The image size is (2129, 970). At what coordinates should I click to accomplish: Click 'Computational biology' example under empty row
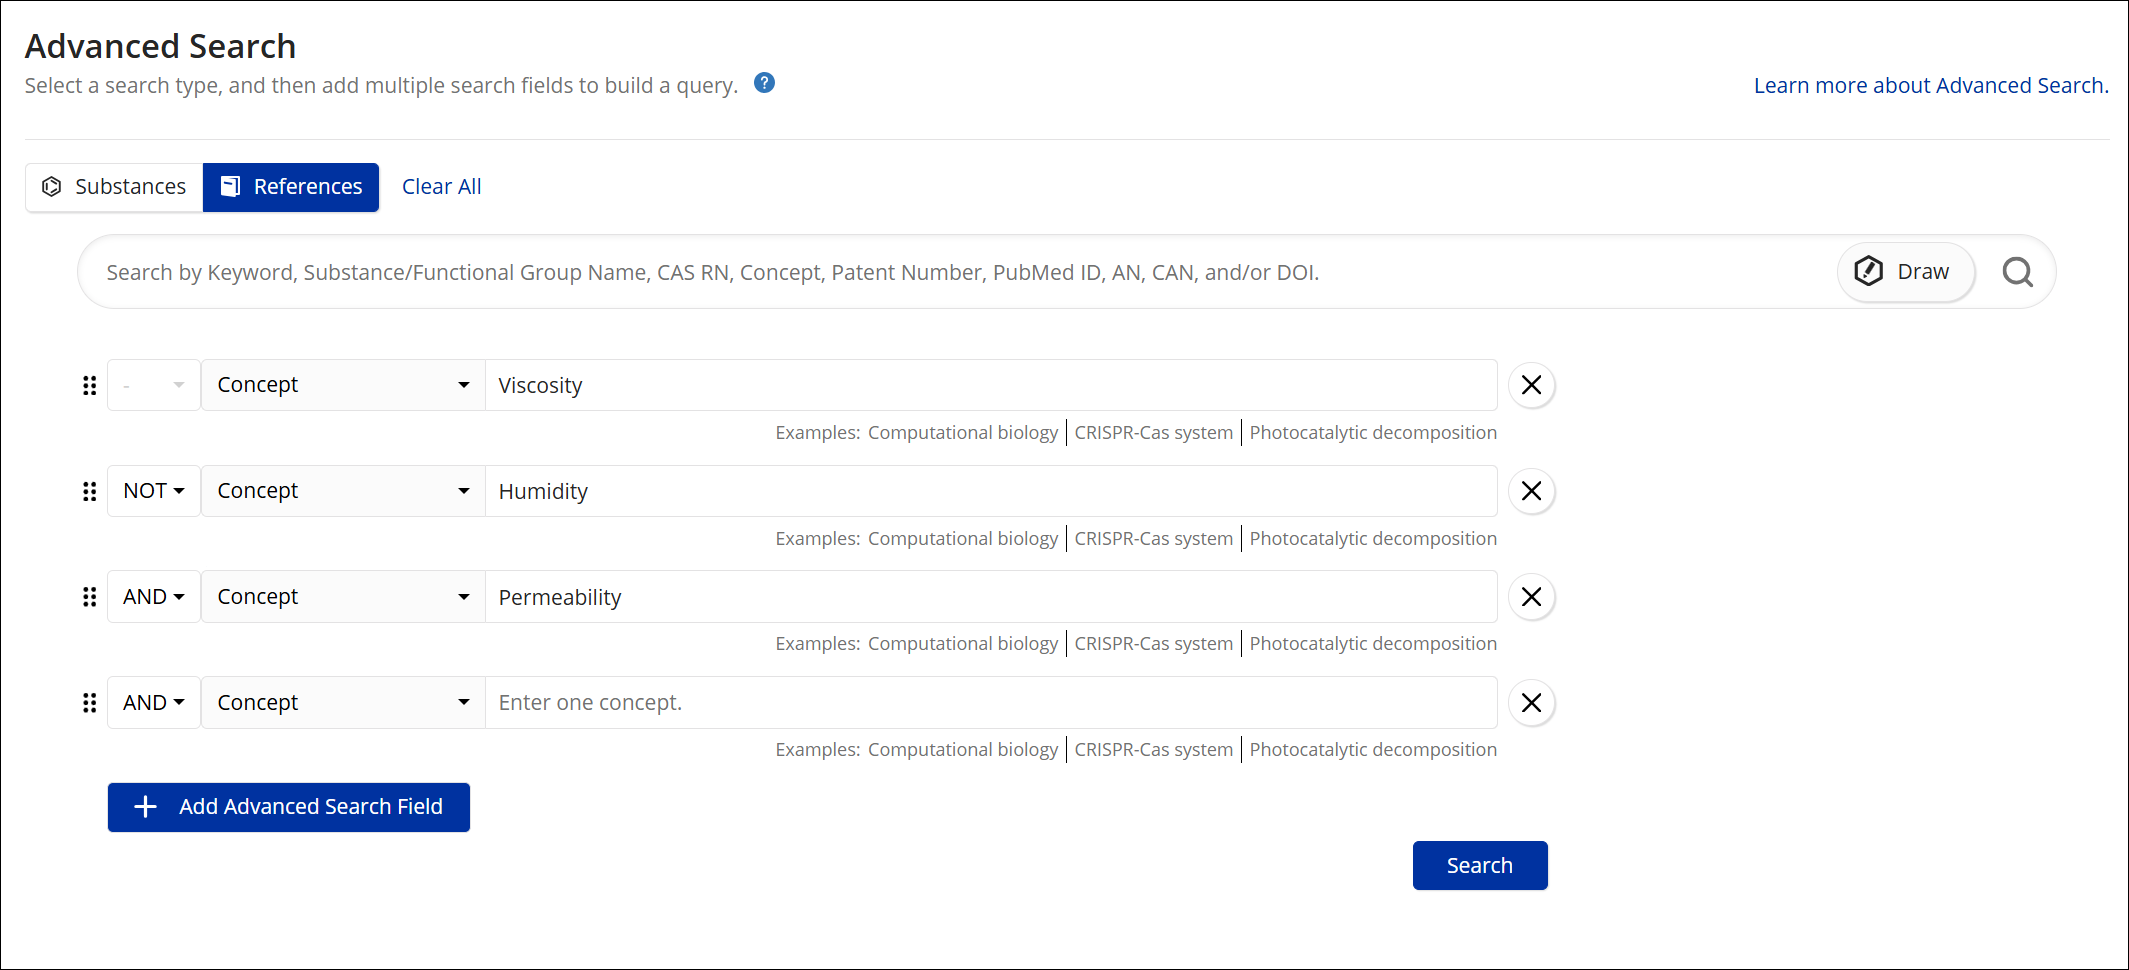962,750
